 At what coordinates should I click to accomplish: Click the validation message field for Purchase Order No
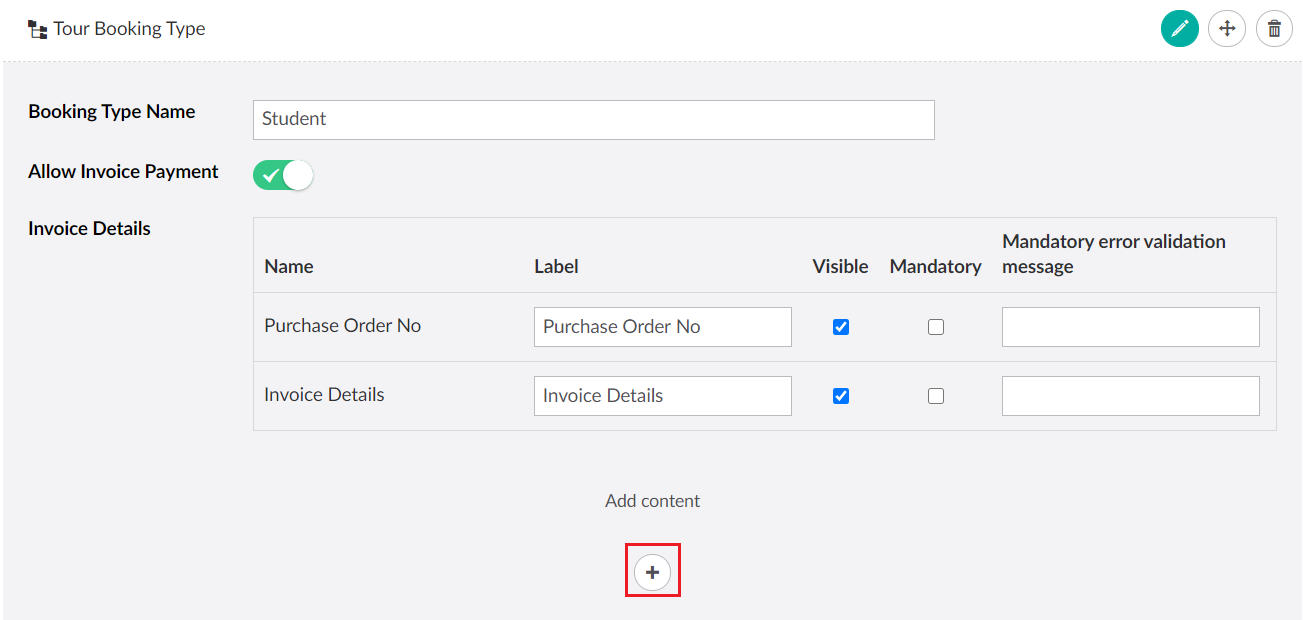tap(1130, 327)
